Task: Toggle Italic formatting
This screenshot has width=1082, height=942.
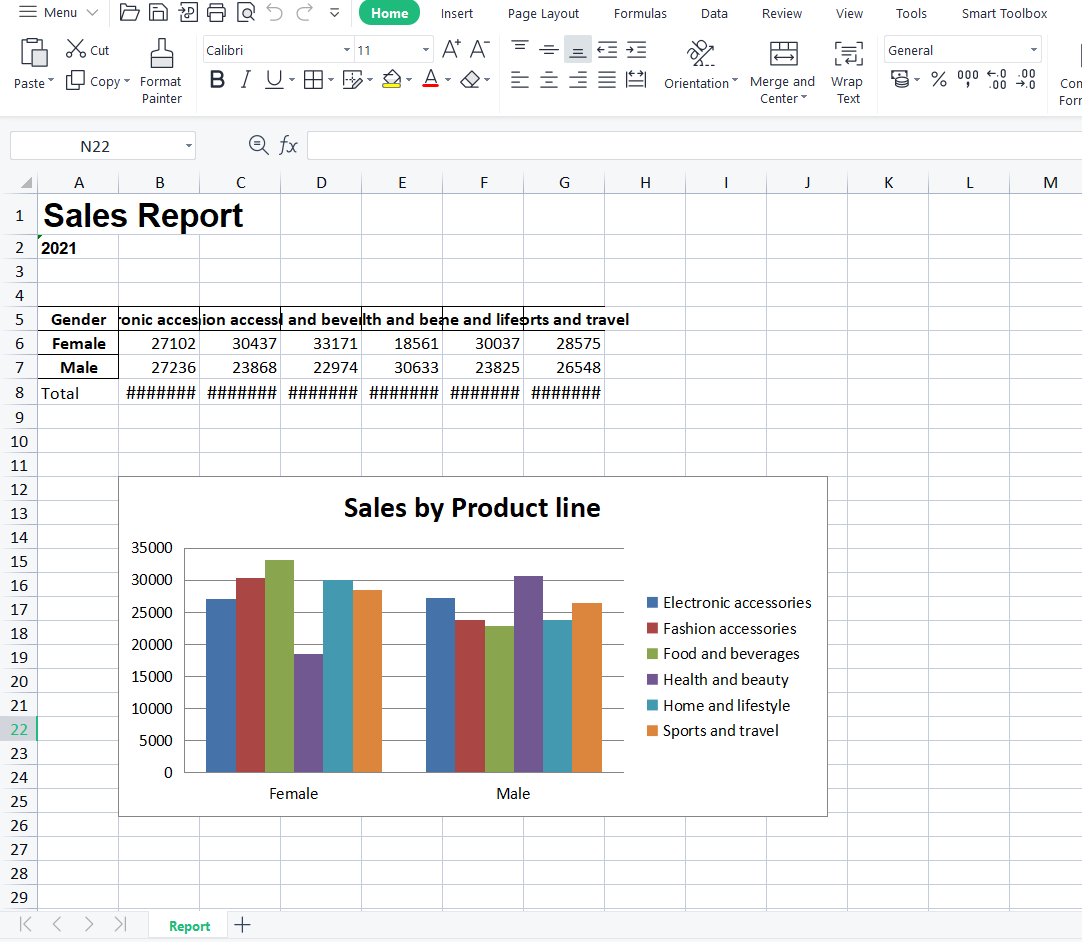Action: coord(246,80)
